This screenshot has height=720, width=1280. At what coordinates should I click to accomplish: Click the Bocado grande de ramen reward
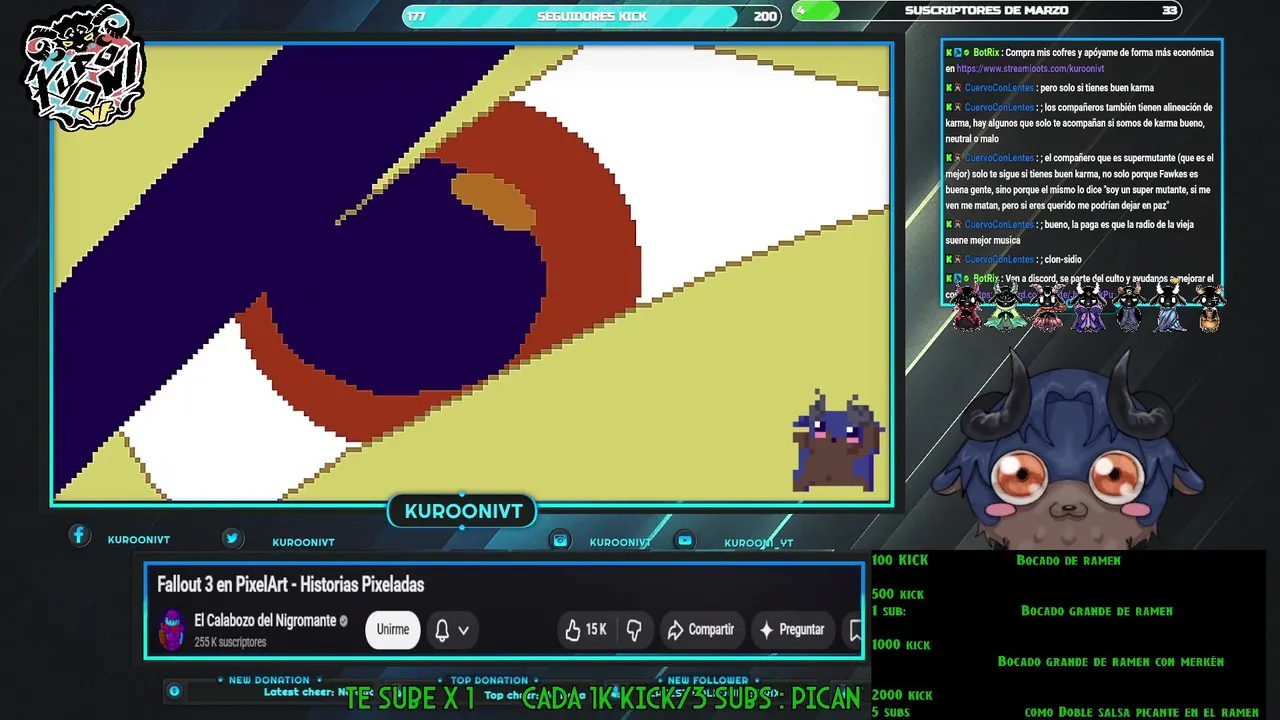click(x=1097, y=611)
